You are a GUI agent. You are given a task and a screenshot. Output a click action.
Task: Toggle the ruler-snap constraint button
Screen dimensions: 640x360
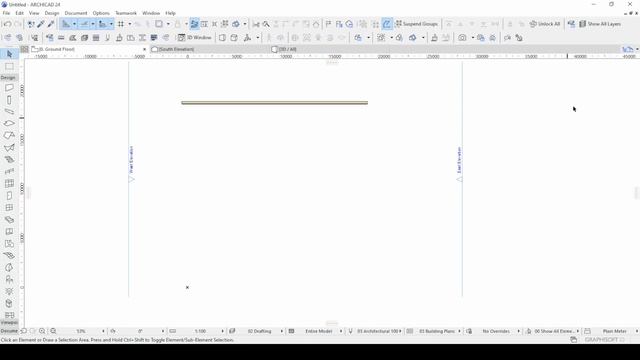click(102, 24)
